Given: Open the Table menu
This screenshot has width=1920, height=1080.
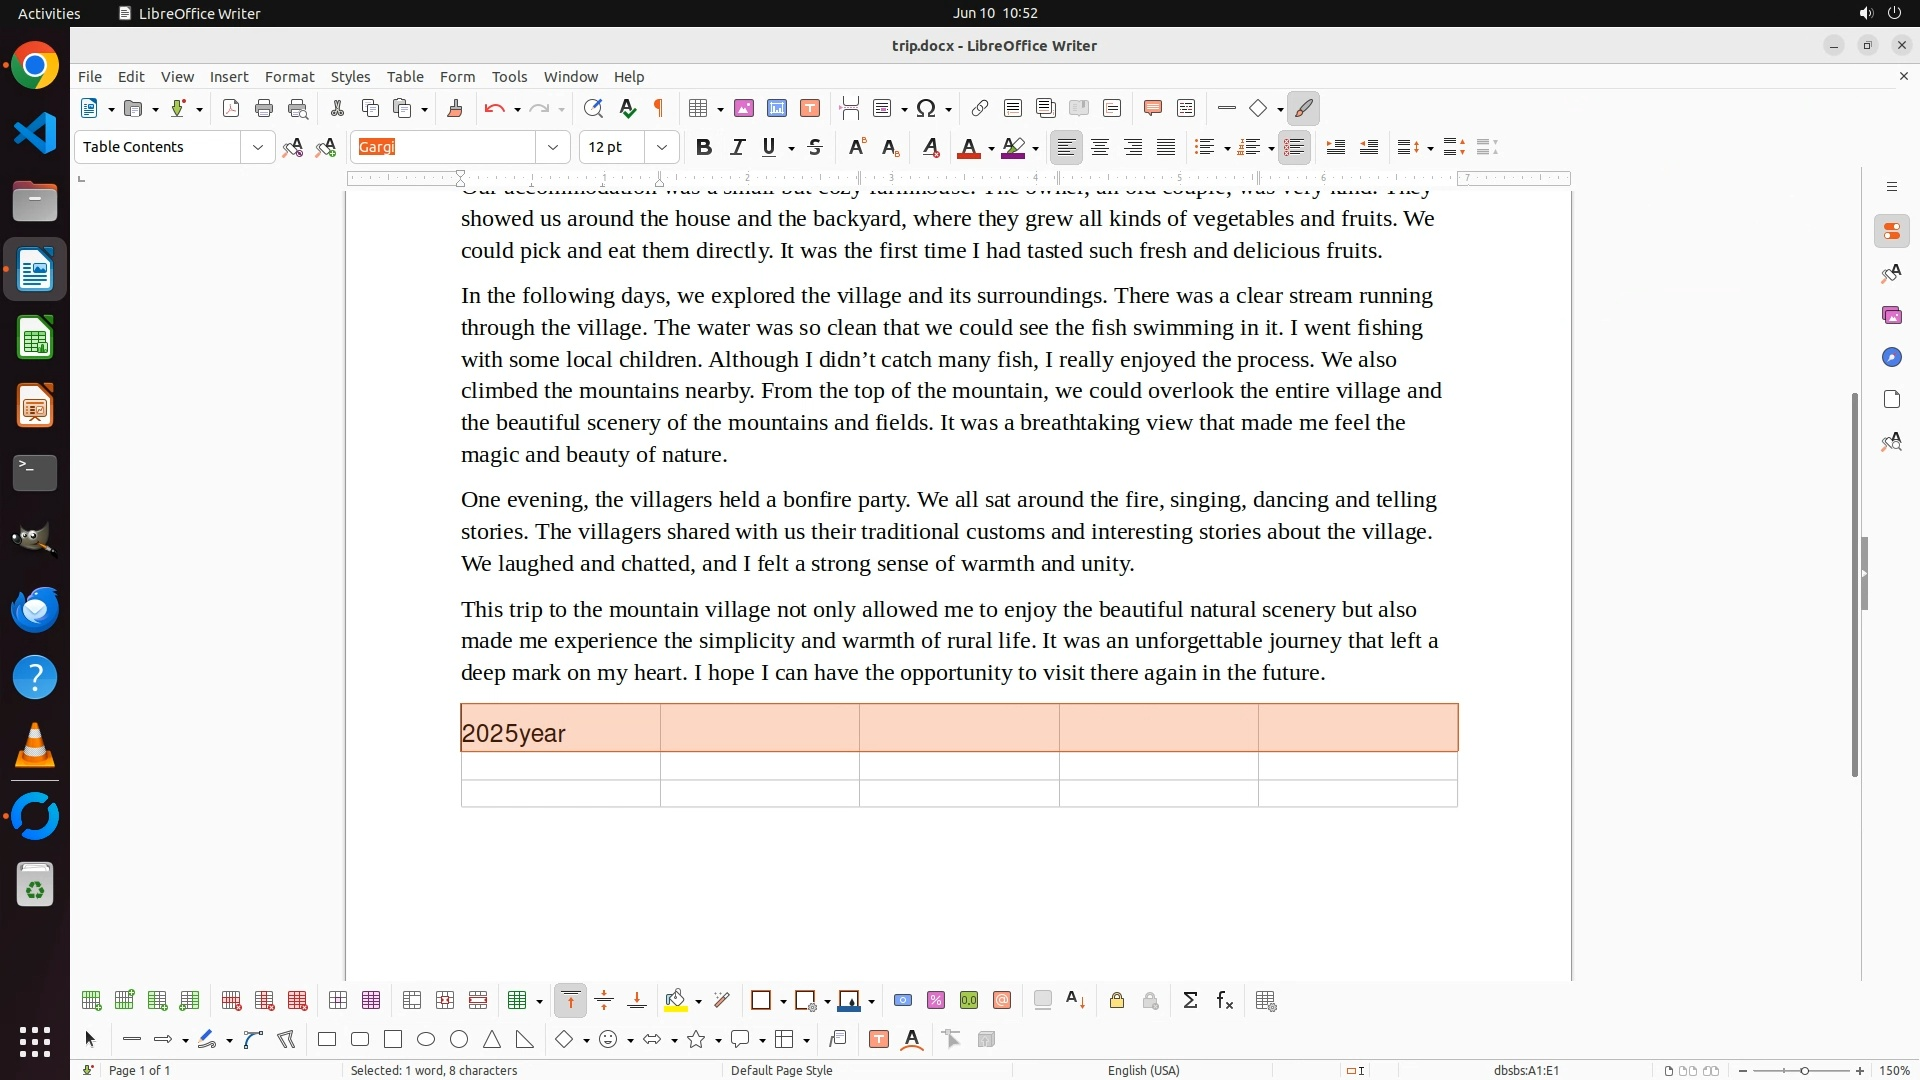Looking at the screenshot, I should tap(405, 77).
